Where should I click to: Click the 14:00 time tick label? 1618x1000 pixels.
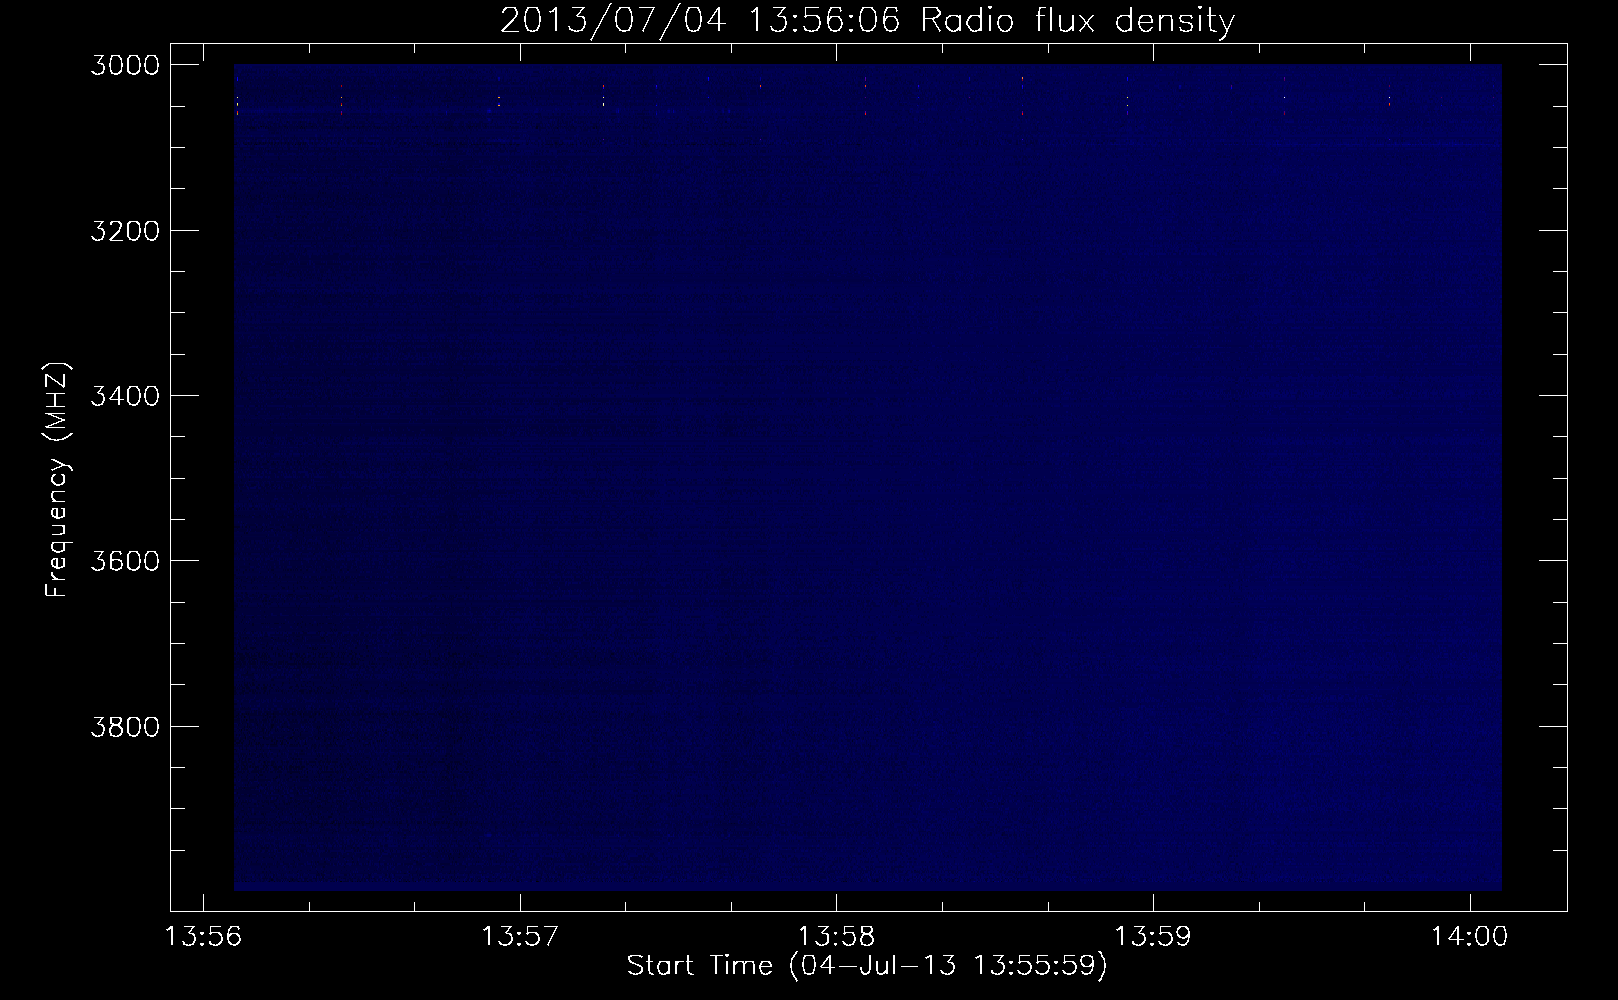(x=1470, y=937)
